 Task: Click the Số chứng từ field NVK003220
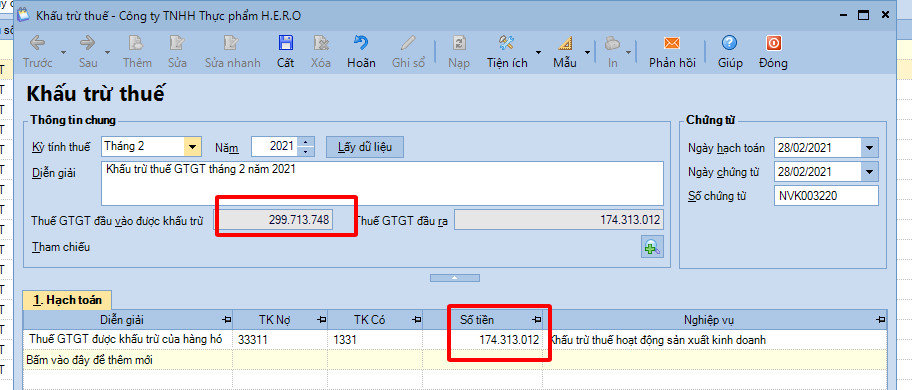[x=826, y=196]
